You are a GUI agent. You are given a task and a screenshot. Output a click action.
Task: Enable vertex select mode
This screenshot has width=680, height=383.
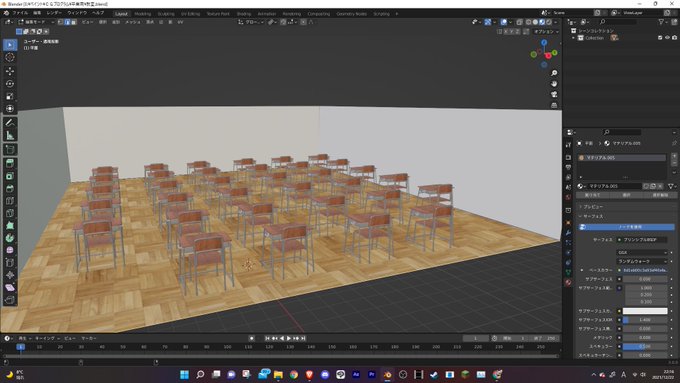(61, 22)
